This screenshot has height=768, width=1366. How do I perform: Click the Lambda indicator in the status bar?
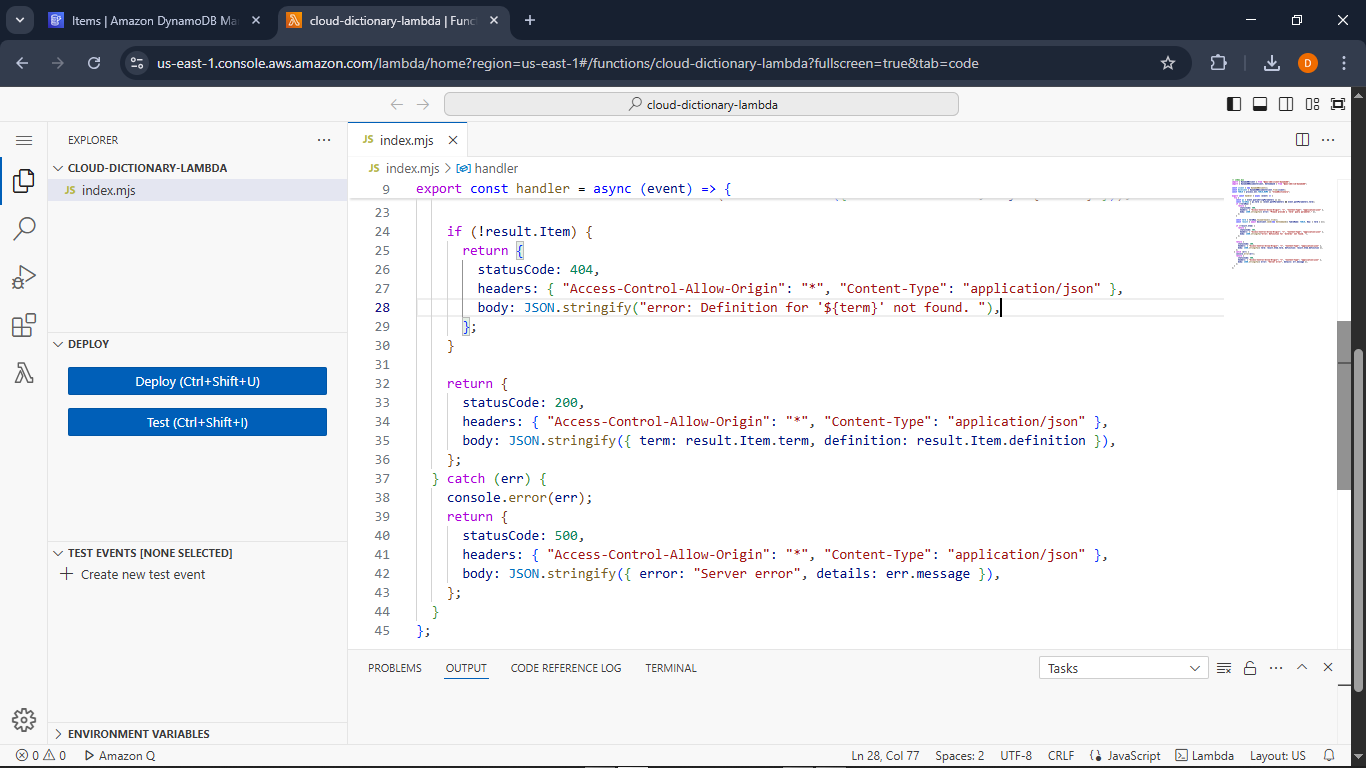[x=1204, y=756]
